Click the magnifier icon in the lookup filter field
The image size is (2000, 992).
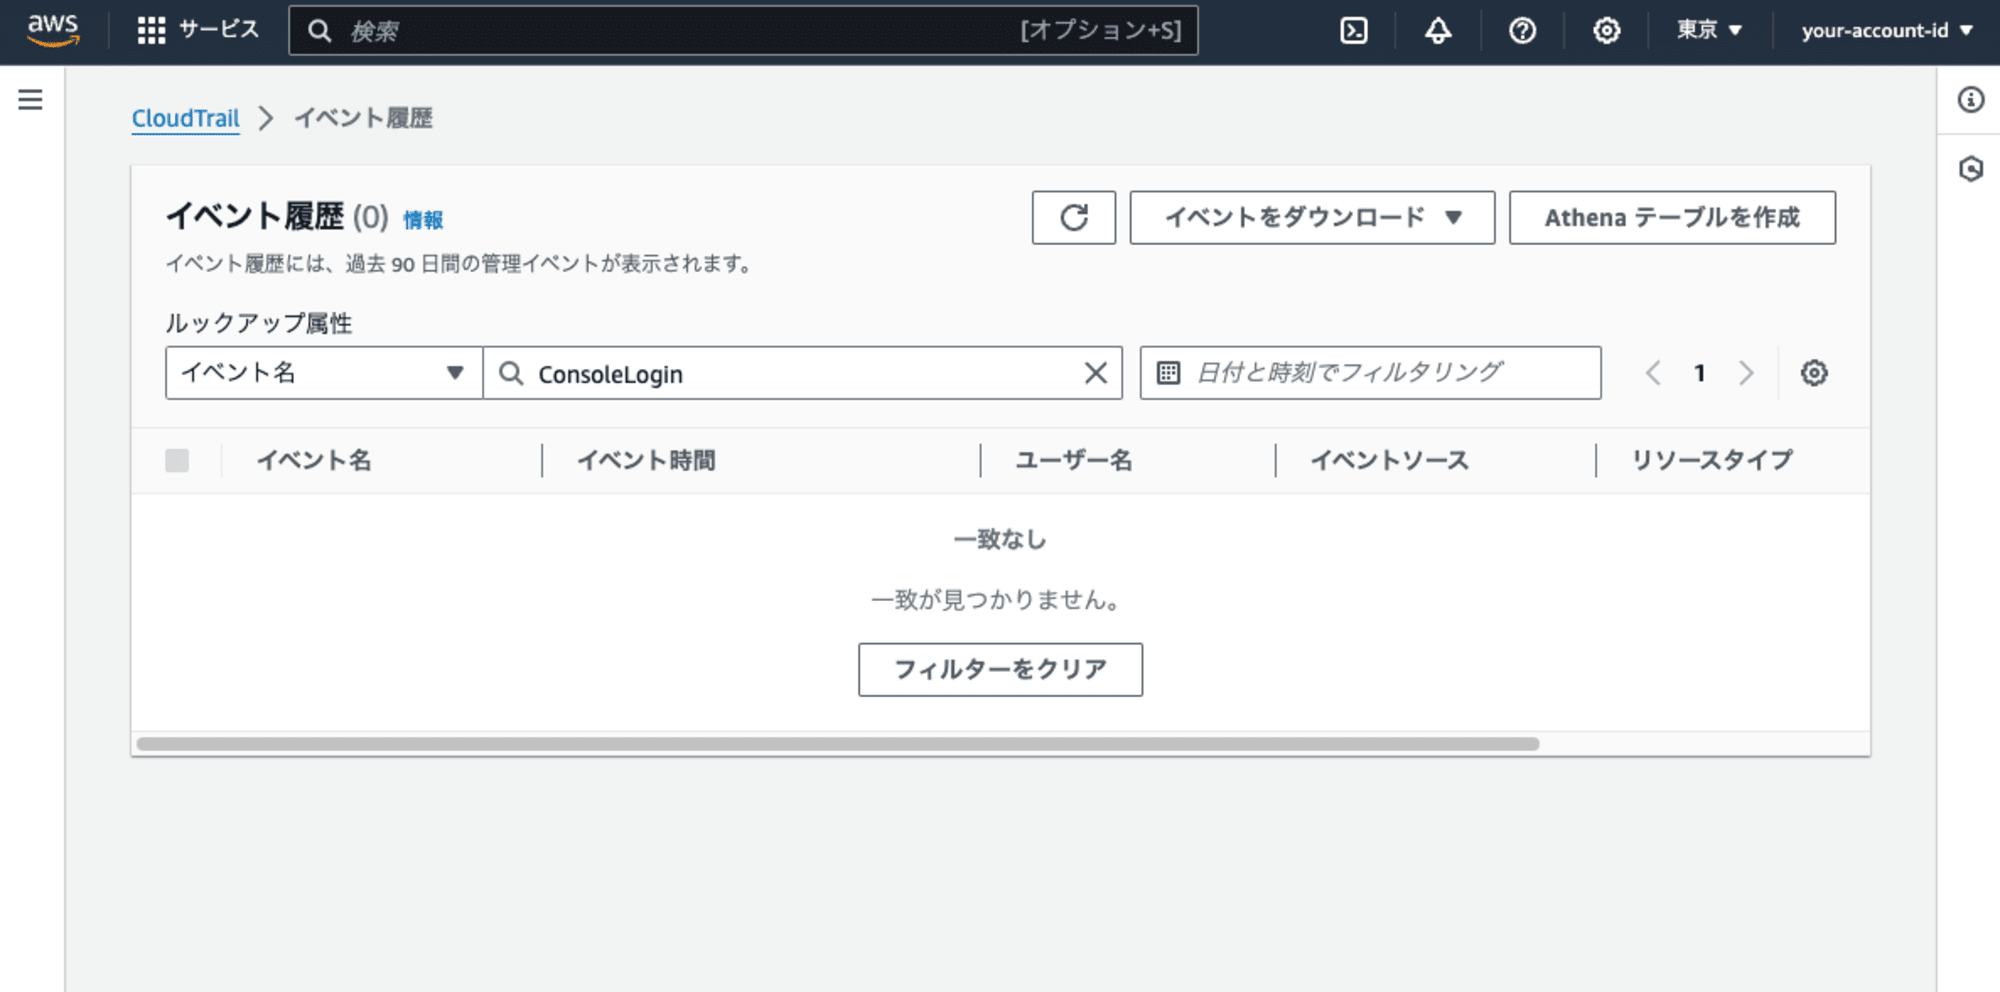[511, 373]
